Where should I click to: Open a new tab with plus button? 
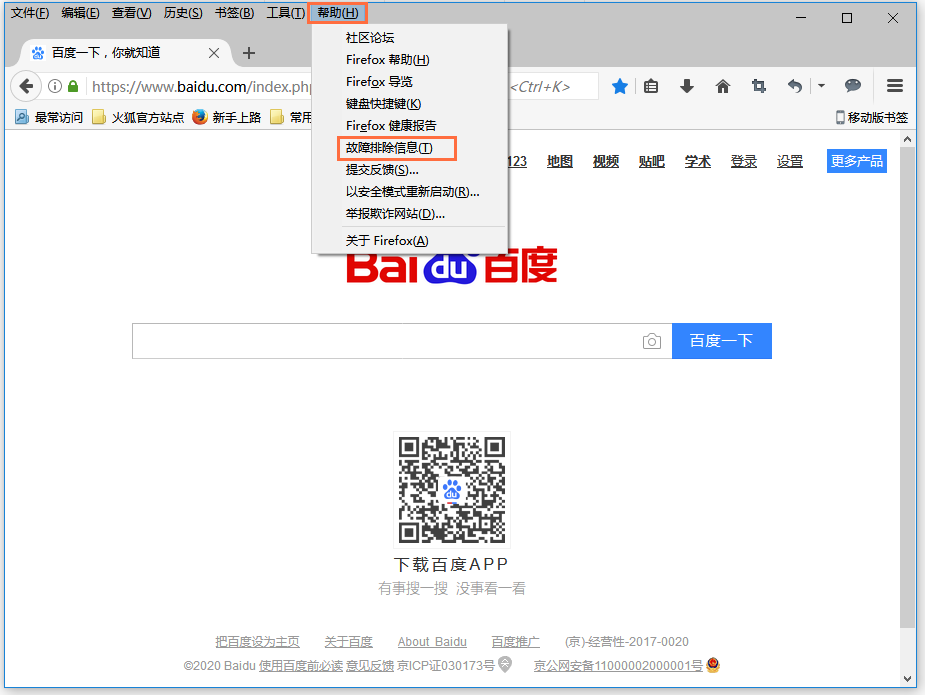pyautogui.click(x=249, y=53)
